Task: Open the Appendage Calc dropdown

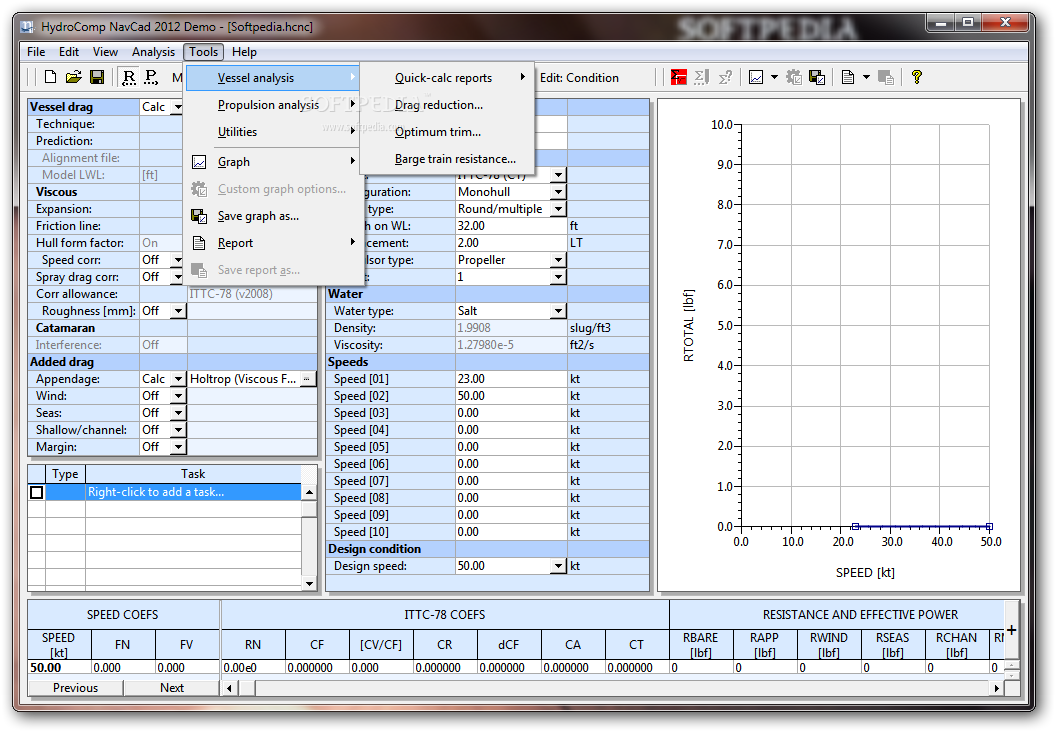Action: point(178,379)
